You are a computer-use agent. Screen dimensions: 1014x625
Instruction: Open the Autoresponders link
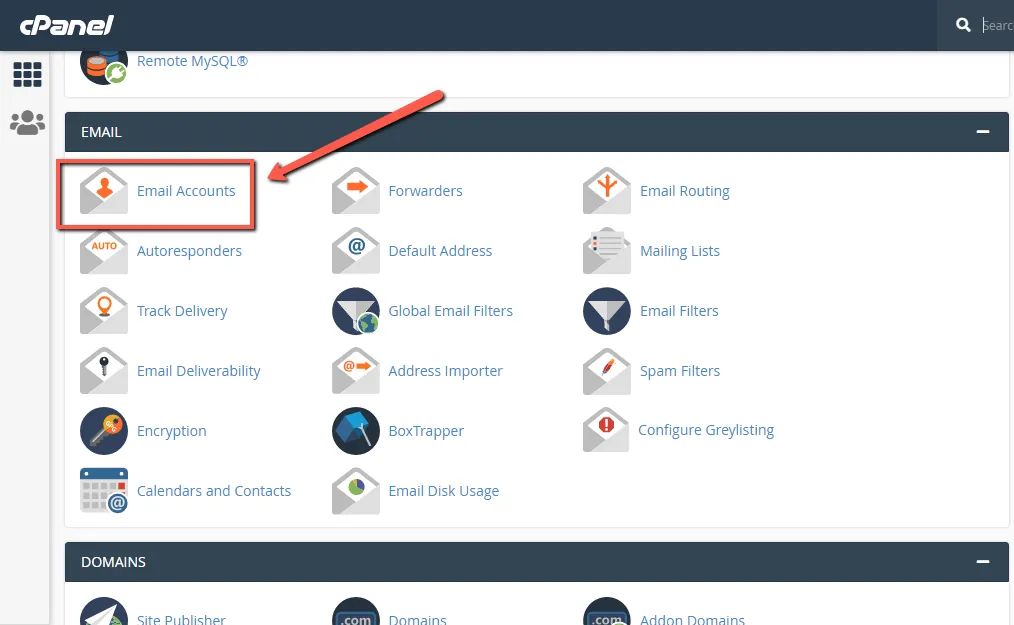coord(189,251)
